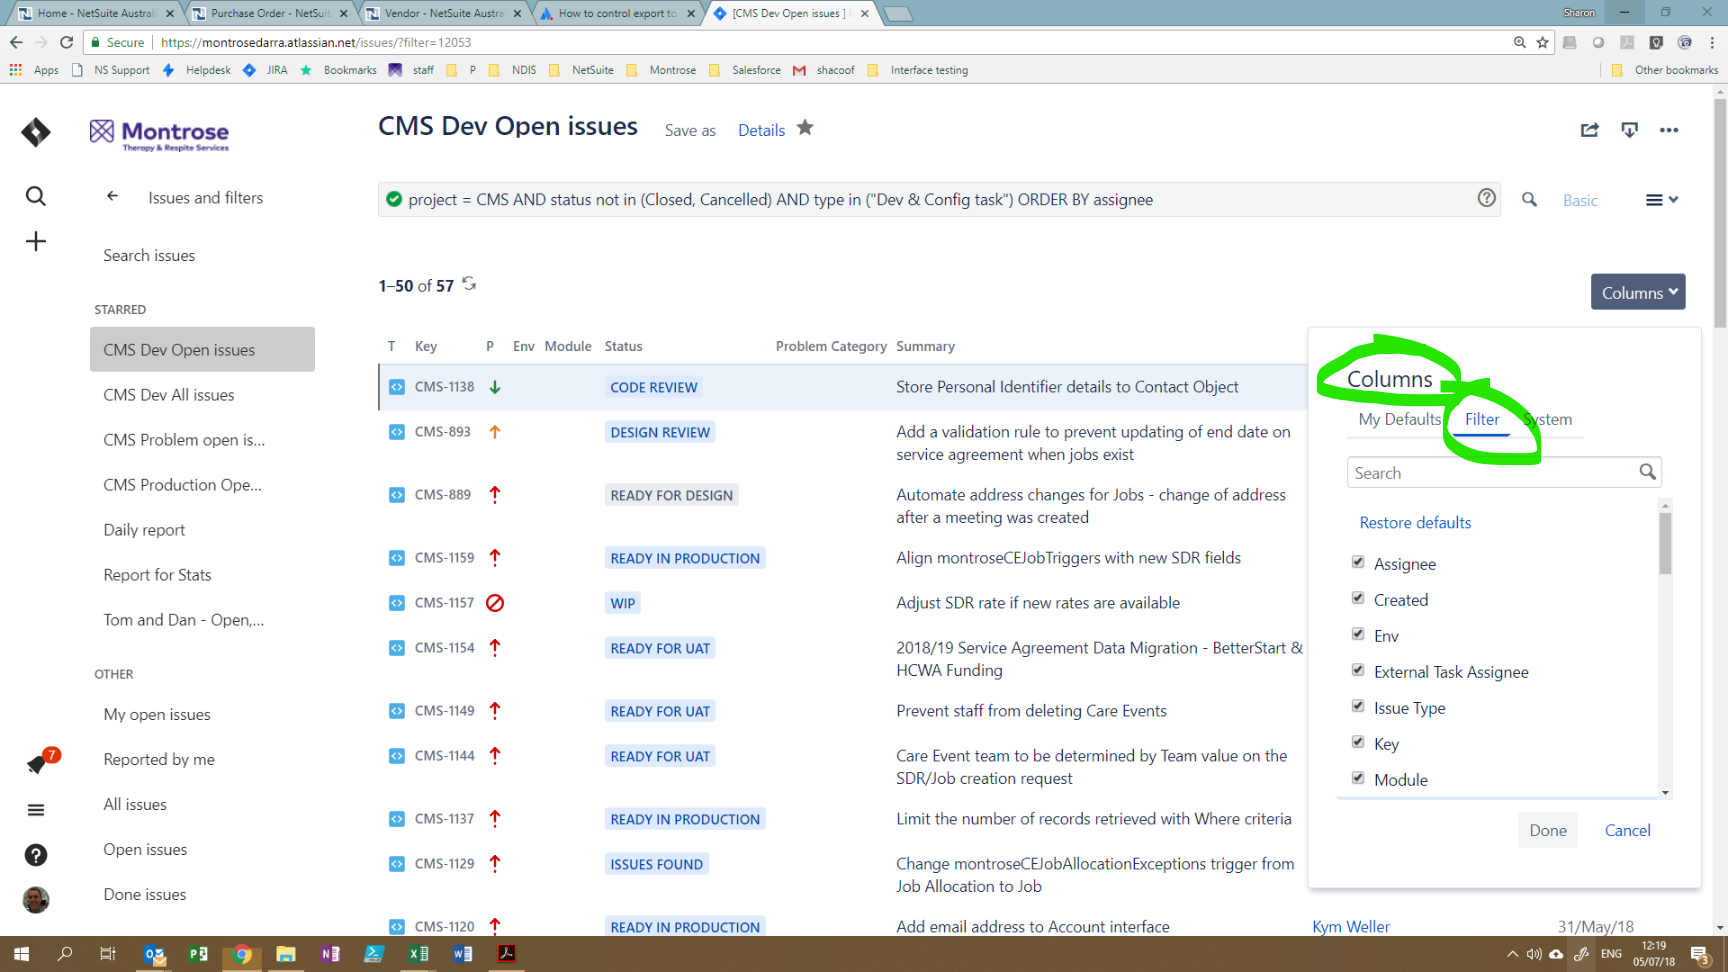Switch to the My Defaults tab
This screenshot has width=1728, height=972.
(x=1398, y=420)
